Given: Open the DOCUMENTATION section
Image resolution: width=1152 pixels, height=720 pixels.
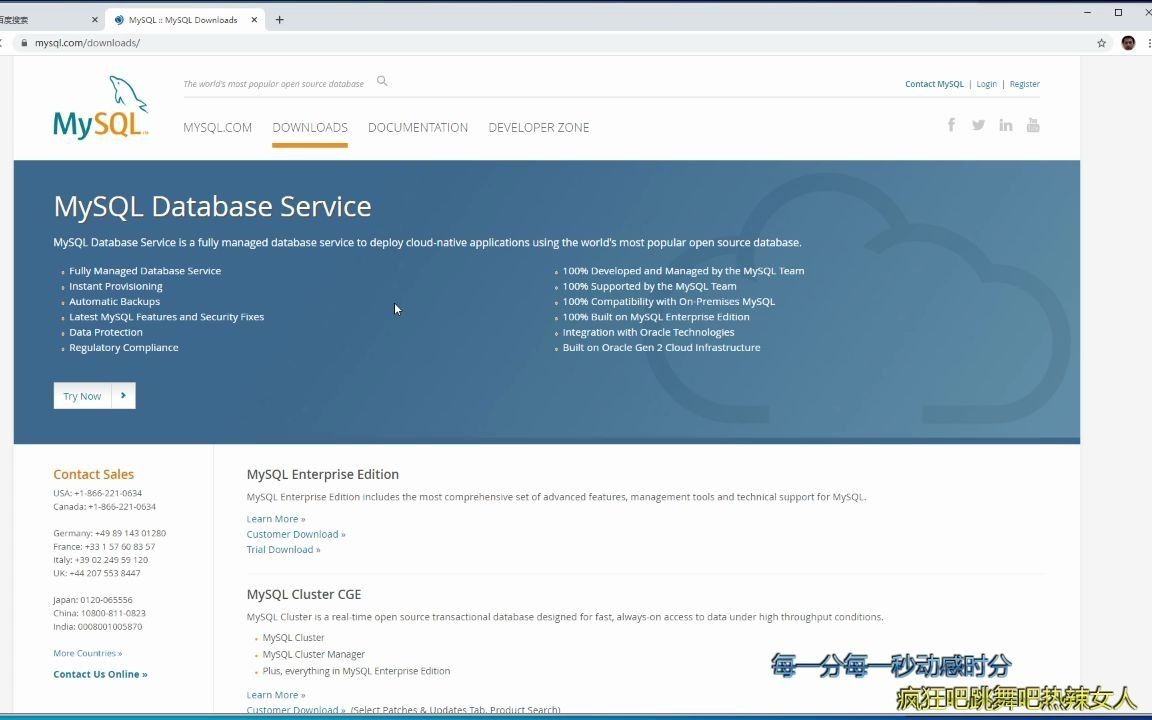Looking at the screenshot, I should tap(418, 127).
